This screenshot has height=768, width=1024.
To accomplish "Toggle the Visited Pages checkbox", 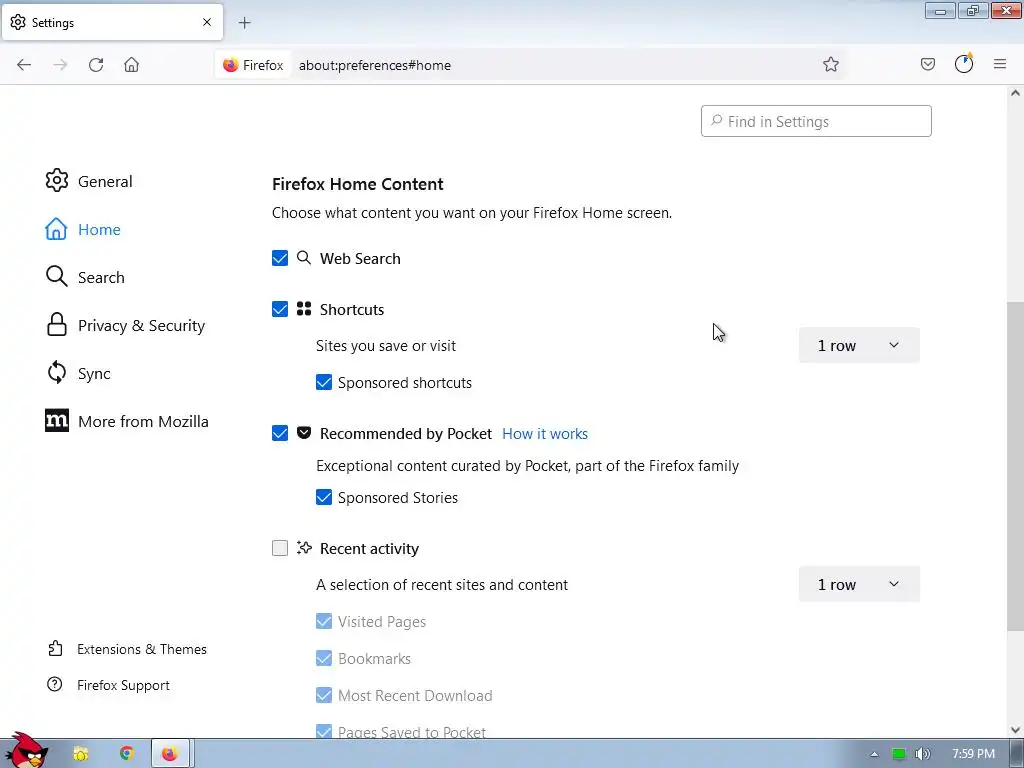I will point(324,621).
